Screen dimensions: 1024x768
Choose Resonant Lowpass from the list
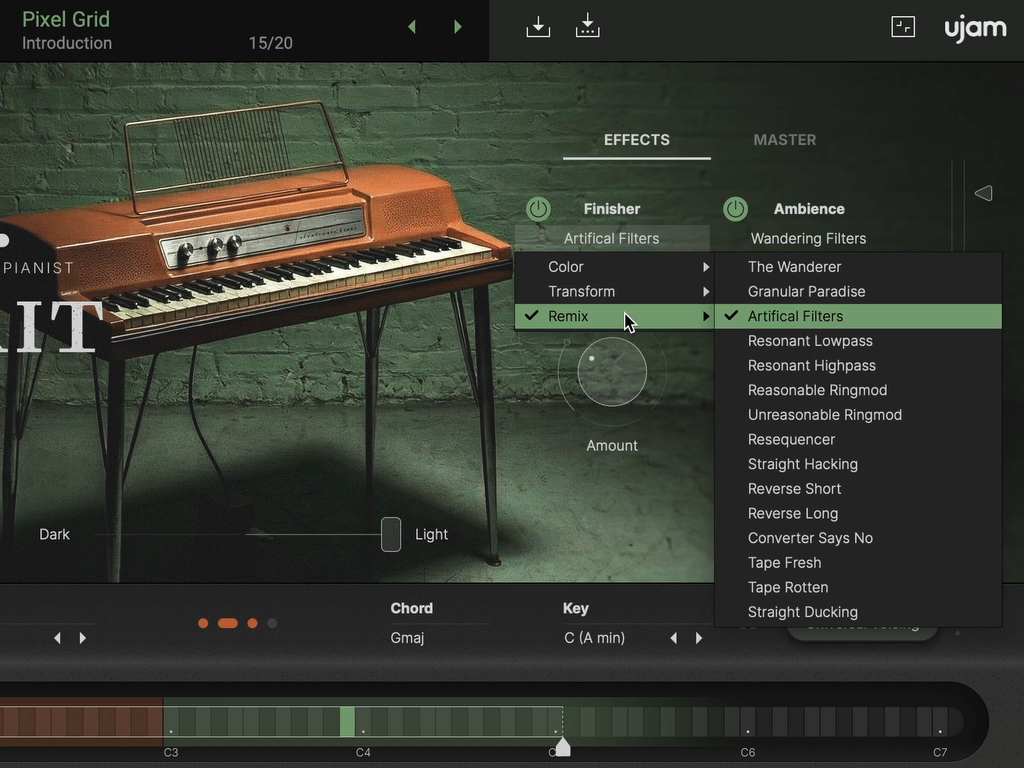858,341
